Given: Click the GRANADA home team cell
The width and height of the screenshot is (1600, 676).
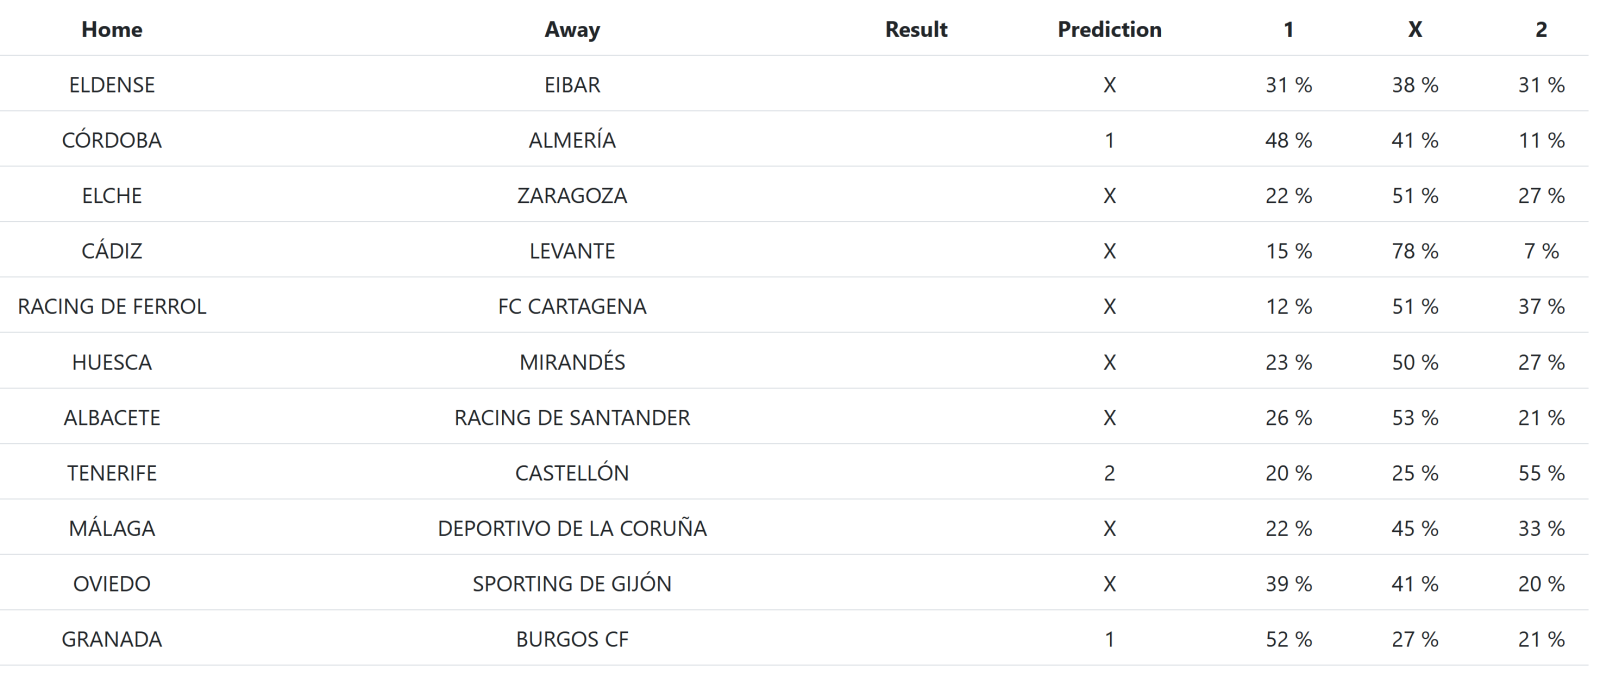Looking at the screenshot, I should 112,639.
